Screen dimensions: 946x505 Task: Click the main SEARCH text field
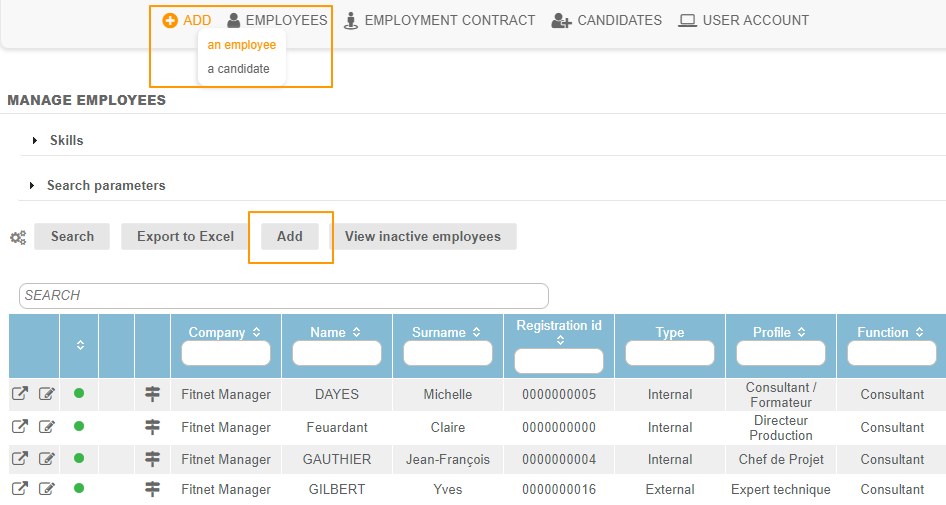pos(284,295)
